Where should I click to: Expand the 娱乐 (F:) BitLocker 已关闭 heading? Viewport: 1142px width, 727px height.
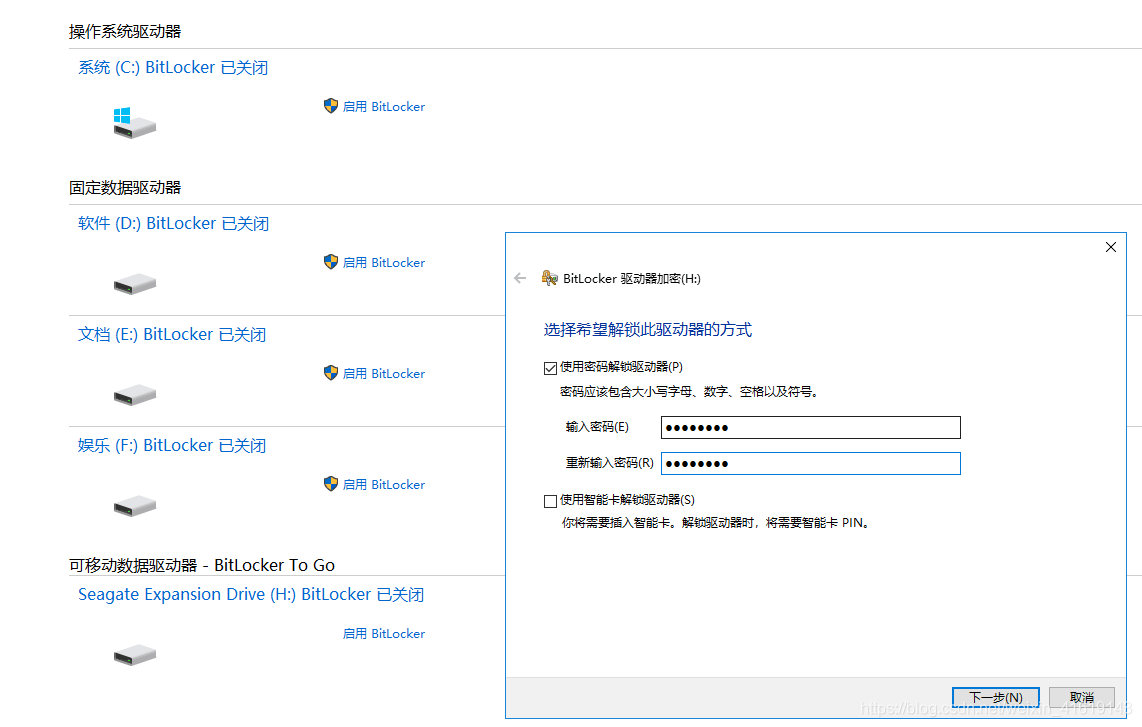tap(172, 445)
